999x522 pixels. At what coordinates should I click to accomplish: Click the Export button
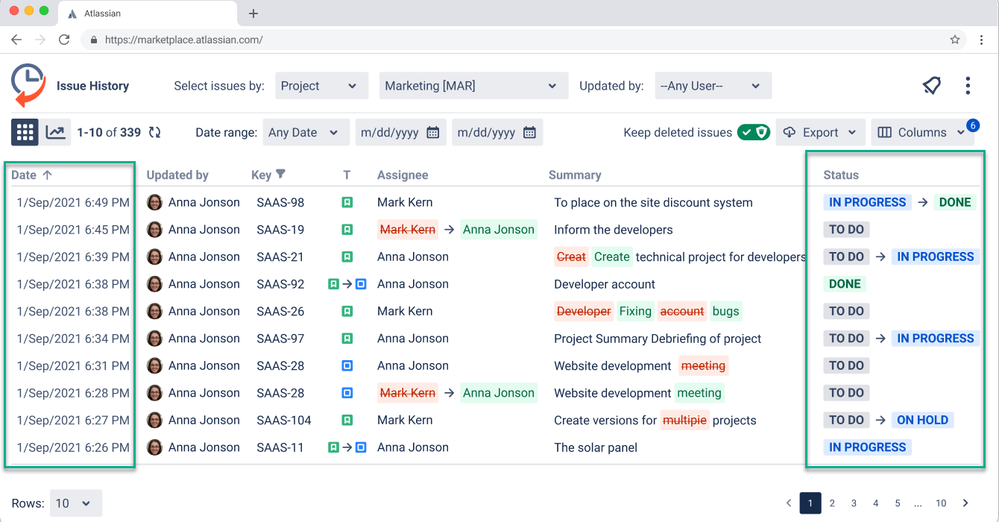tap(820, 132)
